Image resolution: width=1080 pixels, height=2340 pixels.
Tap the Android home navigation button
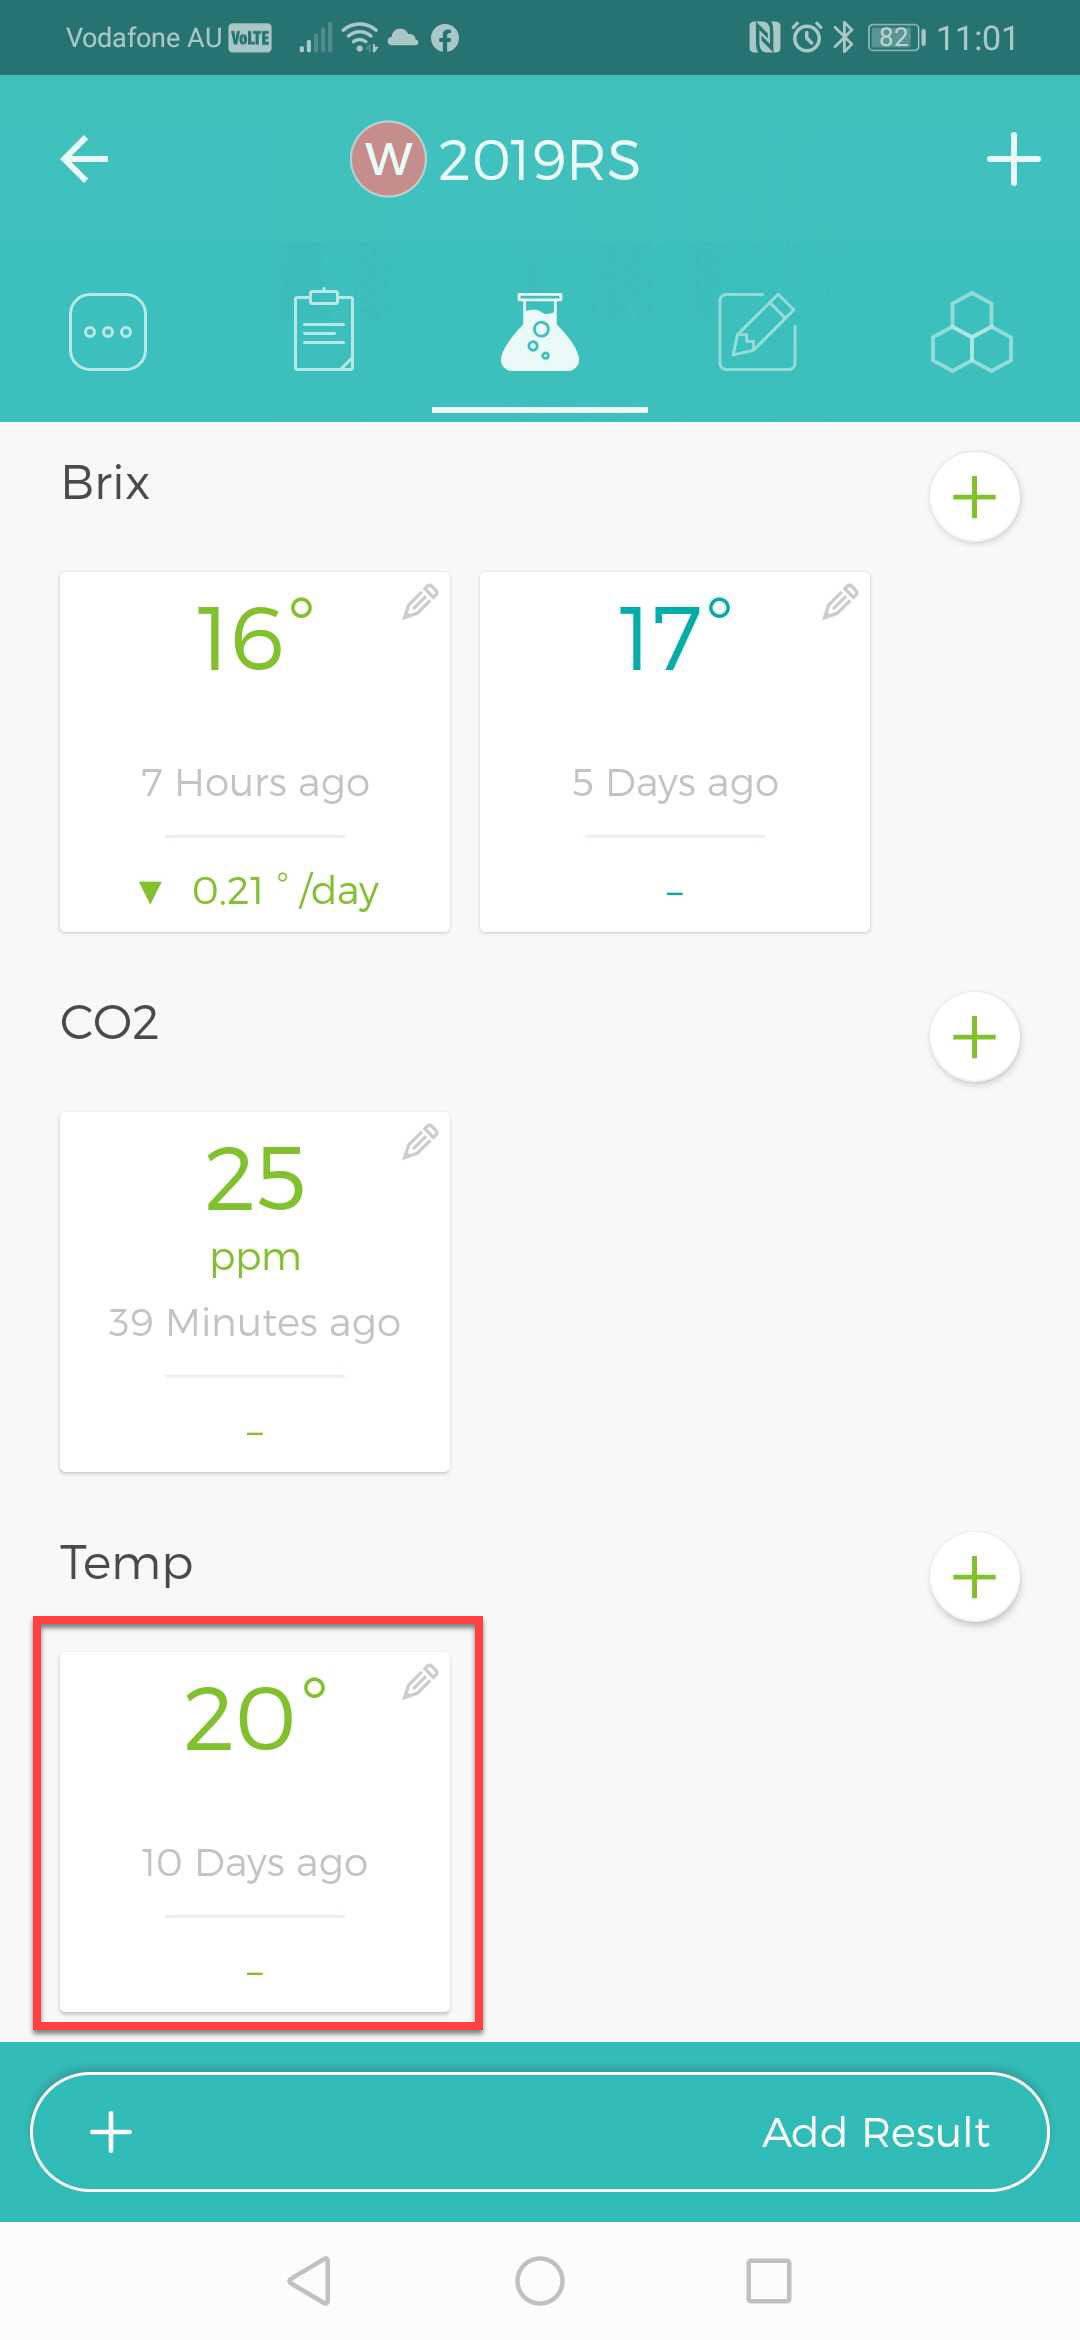pyautogui.click(x=540, y=2281)
